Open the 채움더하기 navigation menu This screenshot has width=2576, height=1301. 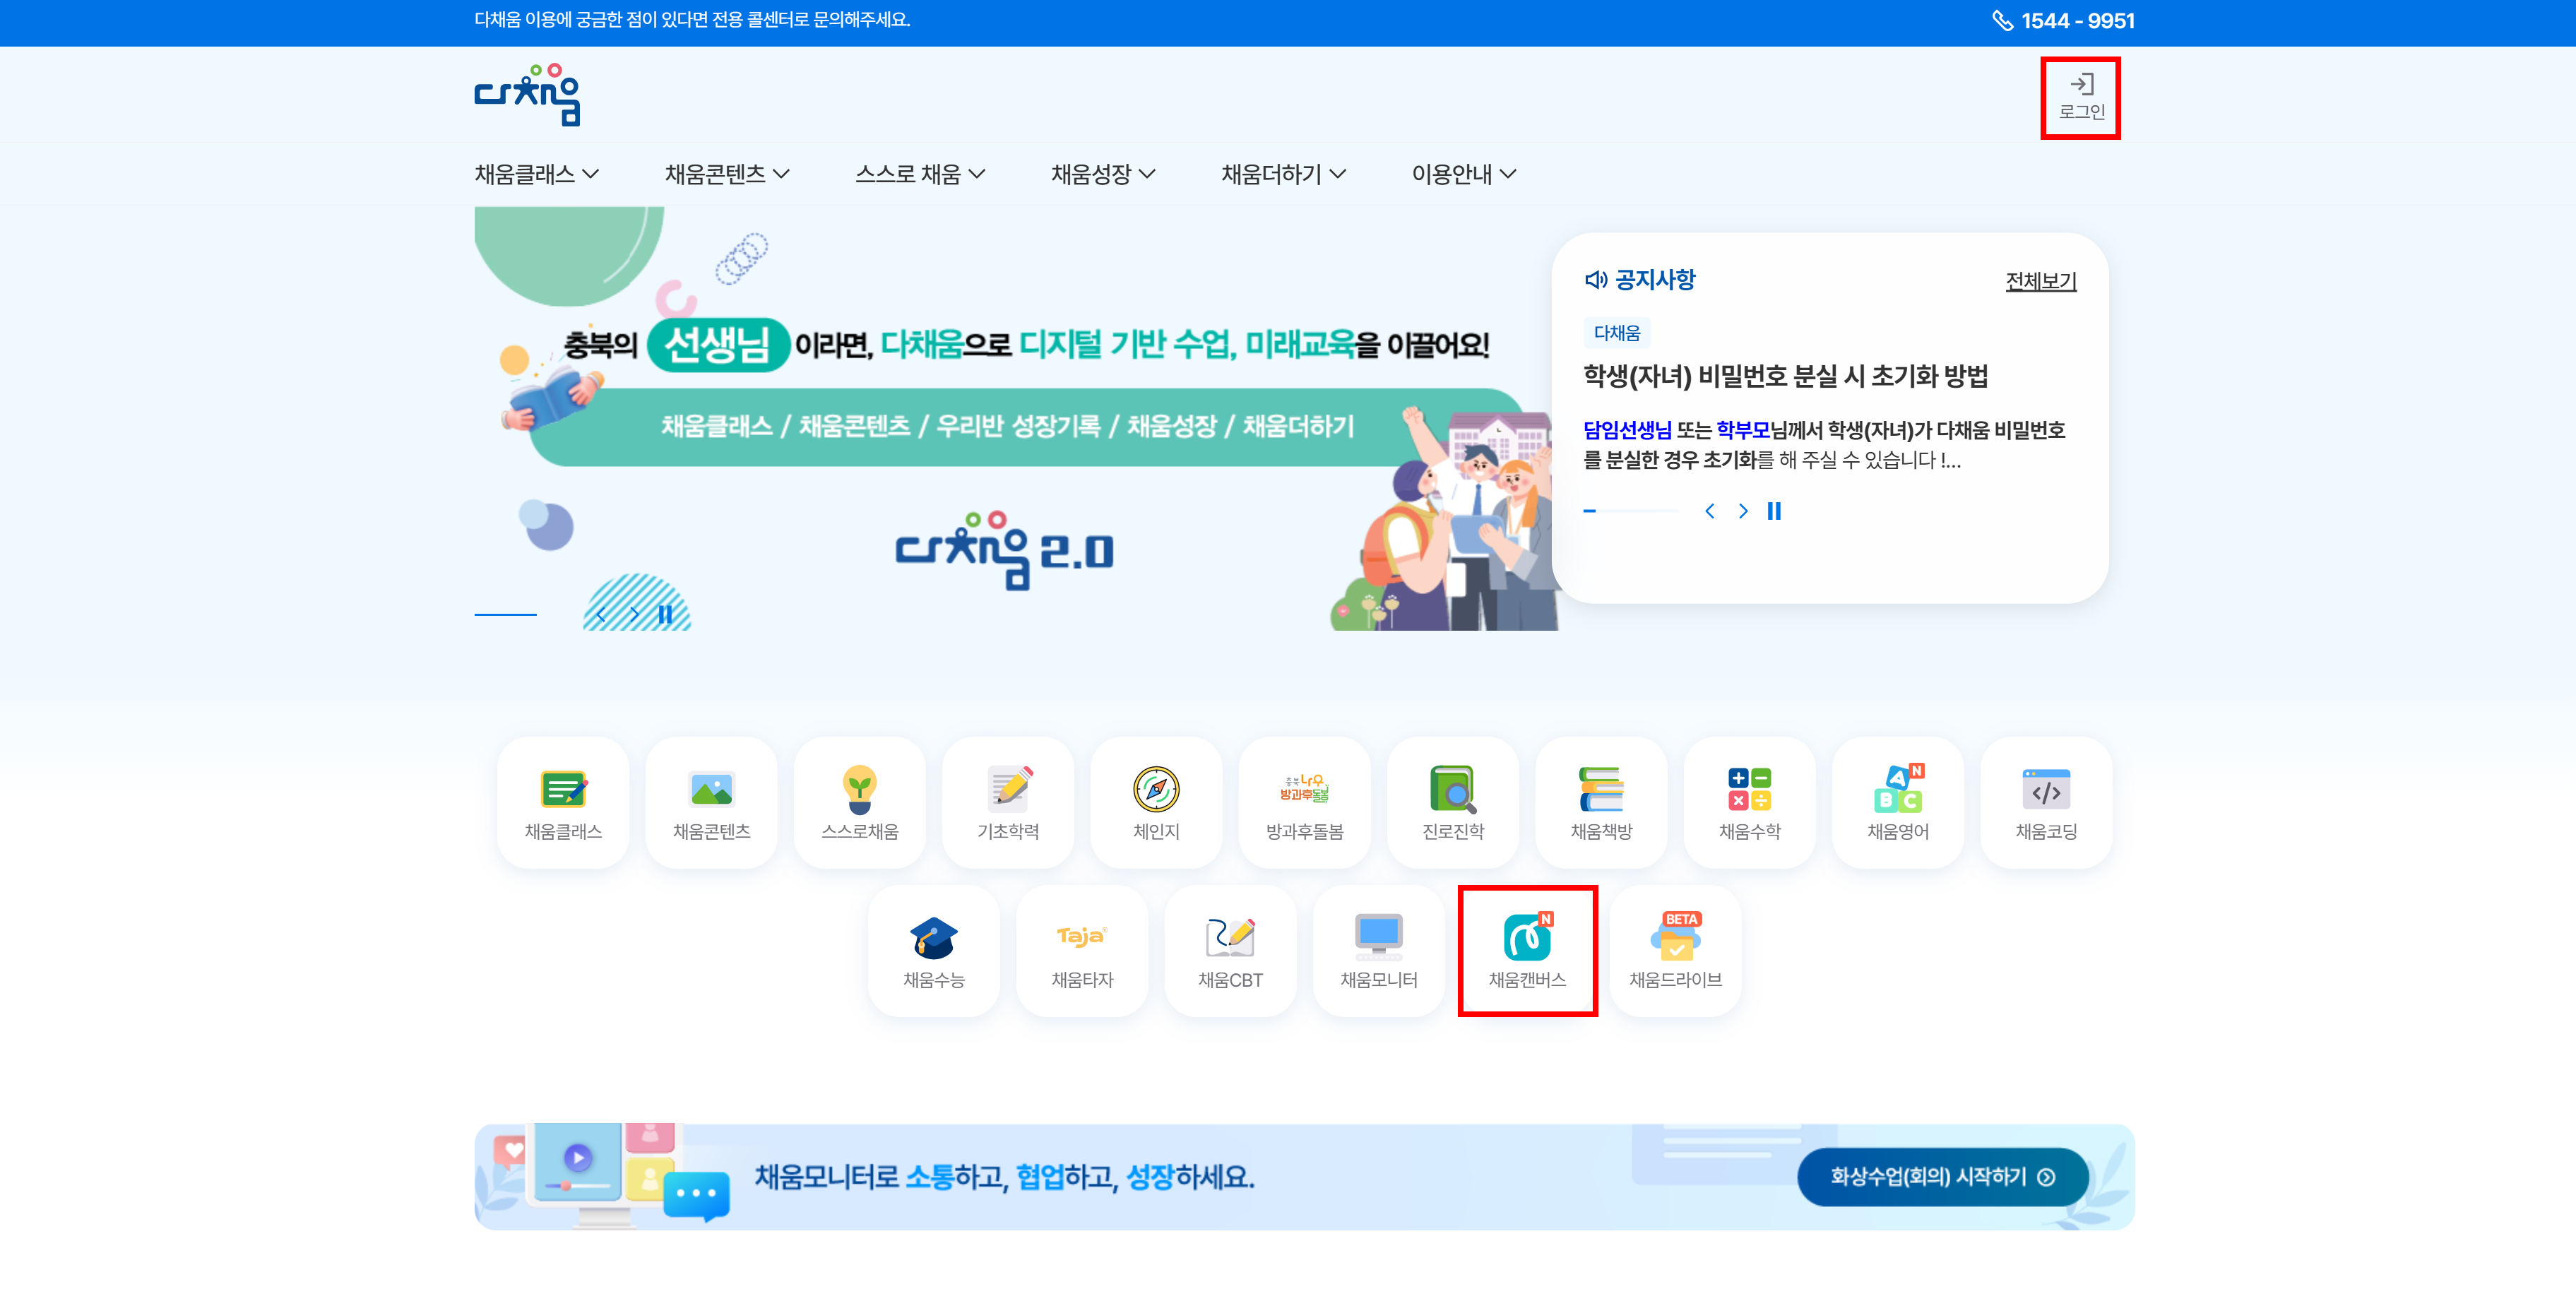tap(1282, 174)
